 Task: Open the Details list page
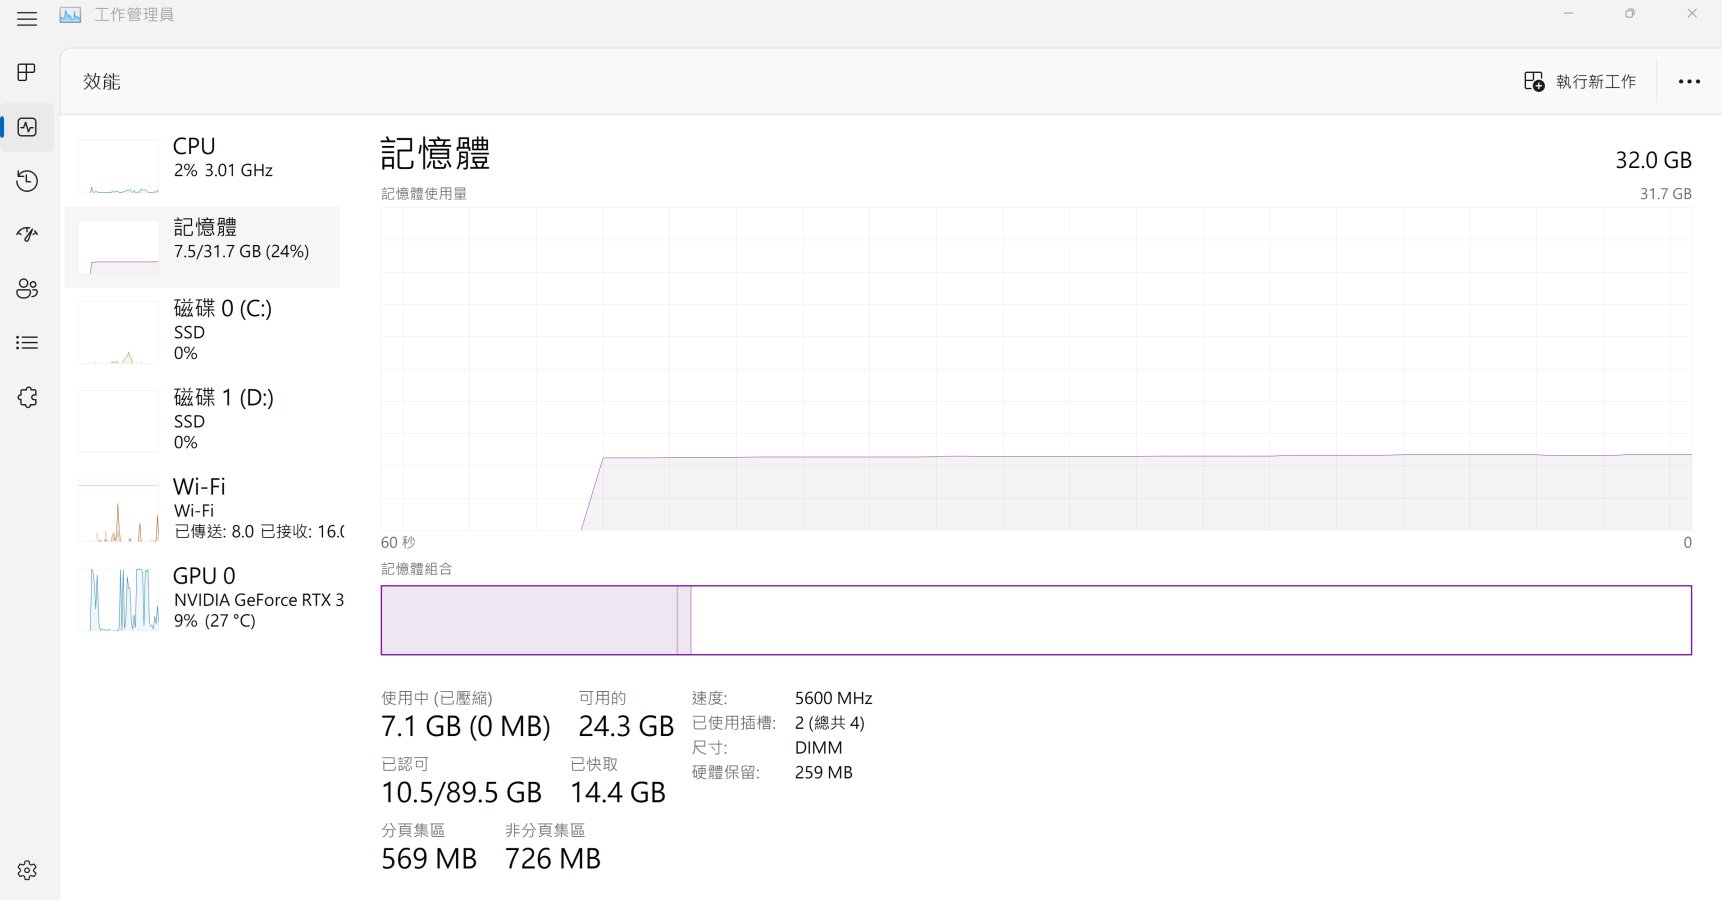tap(27, 342)
